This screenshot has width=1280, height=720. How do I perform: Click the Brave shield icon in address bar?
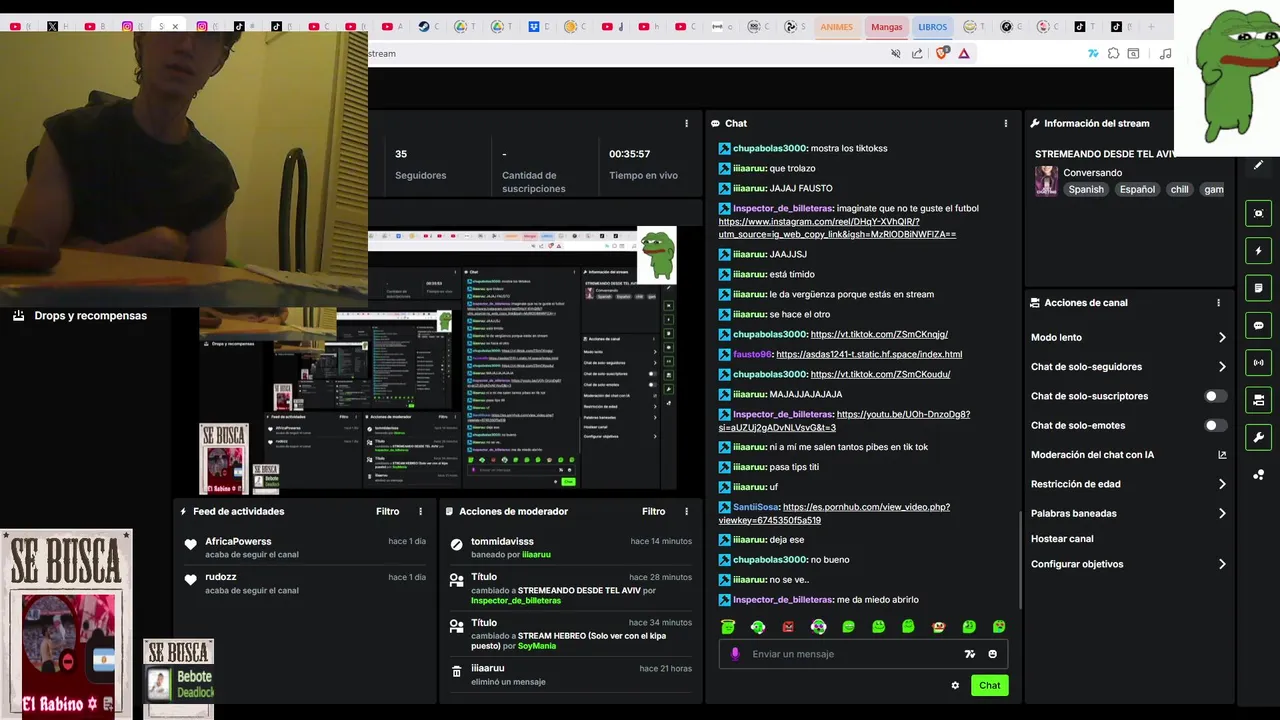pos(941,54)
